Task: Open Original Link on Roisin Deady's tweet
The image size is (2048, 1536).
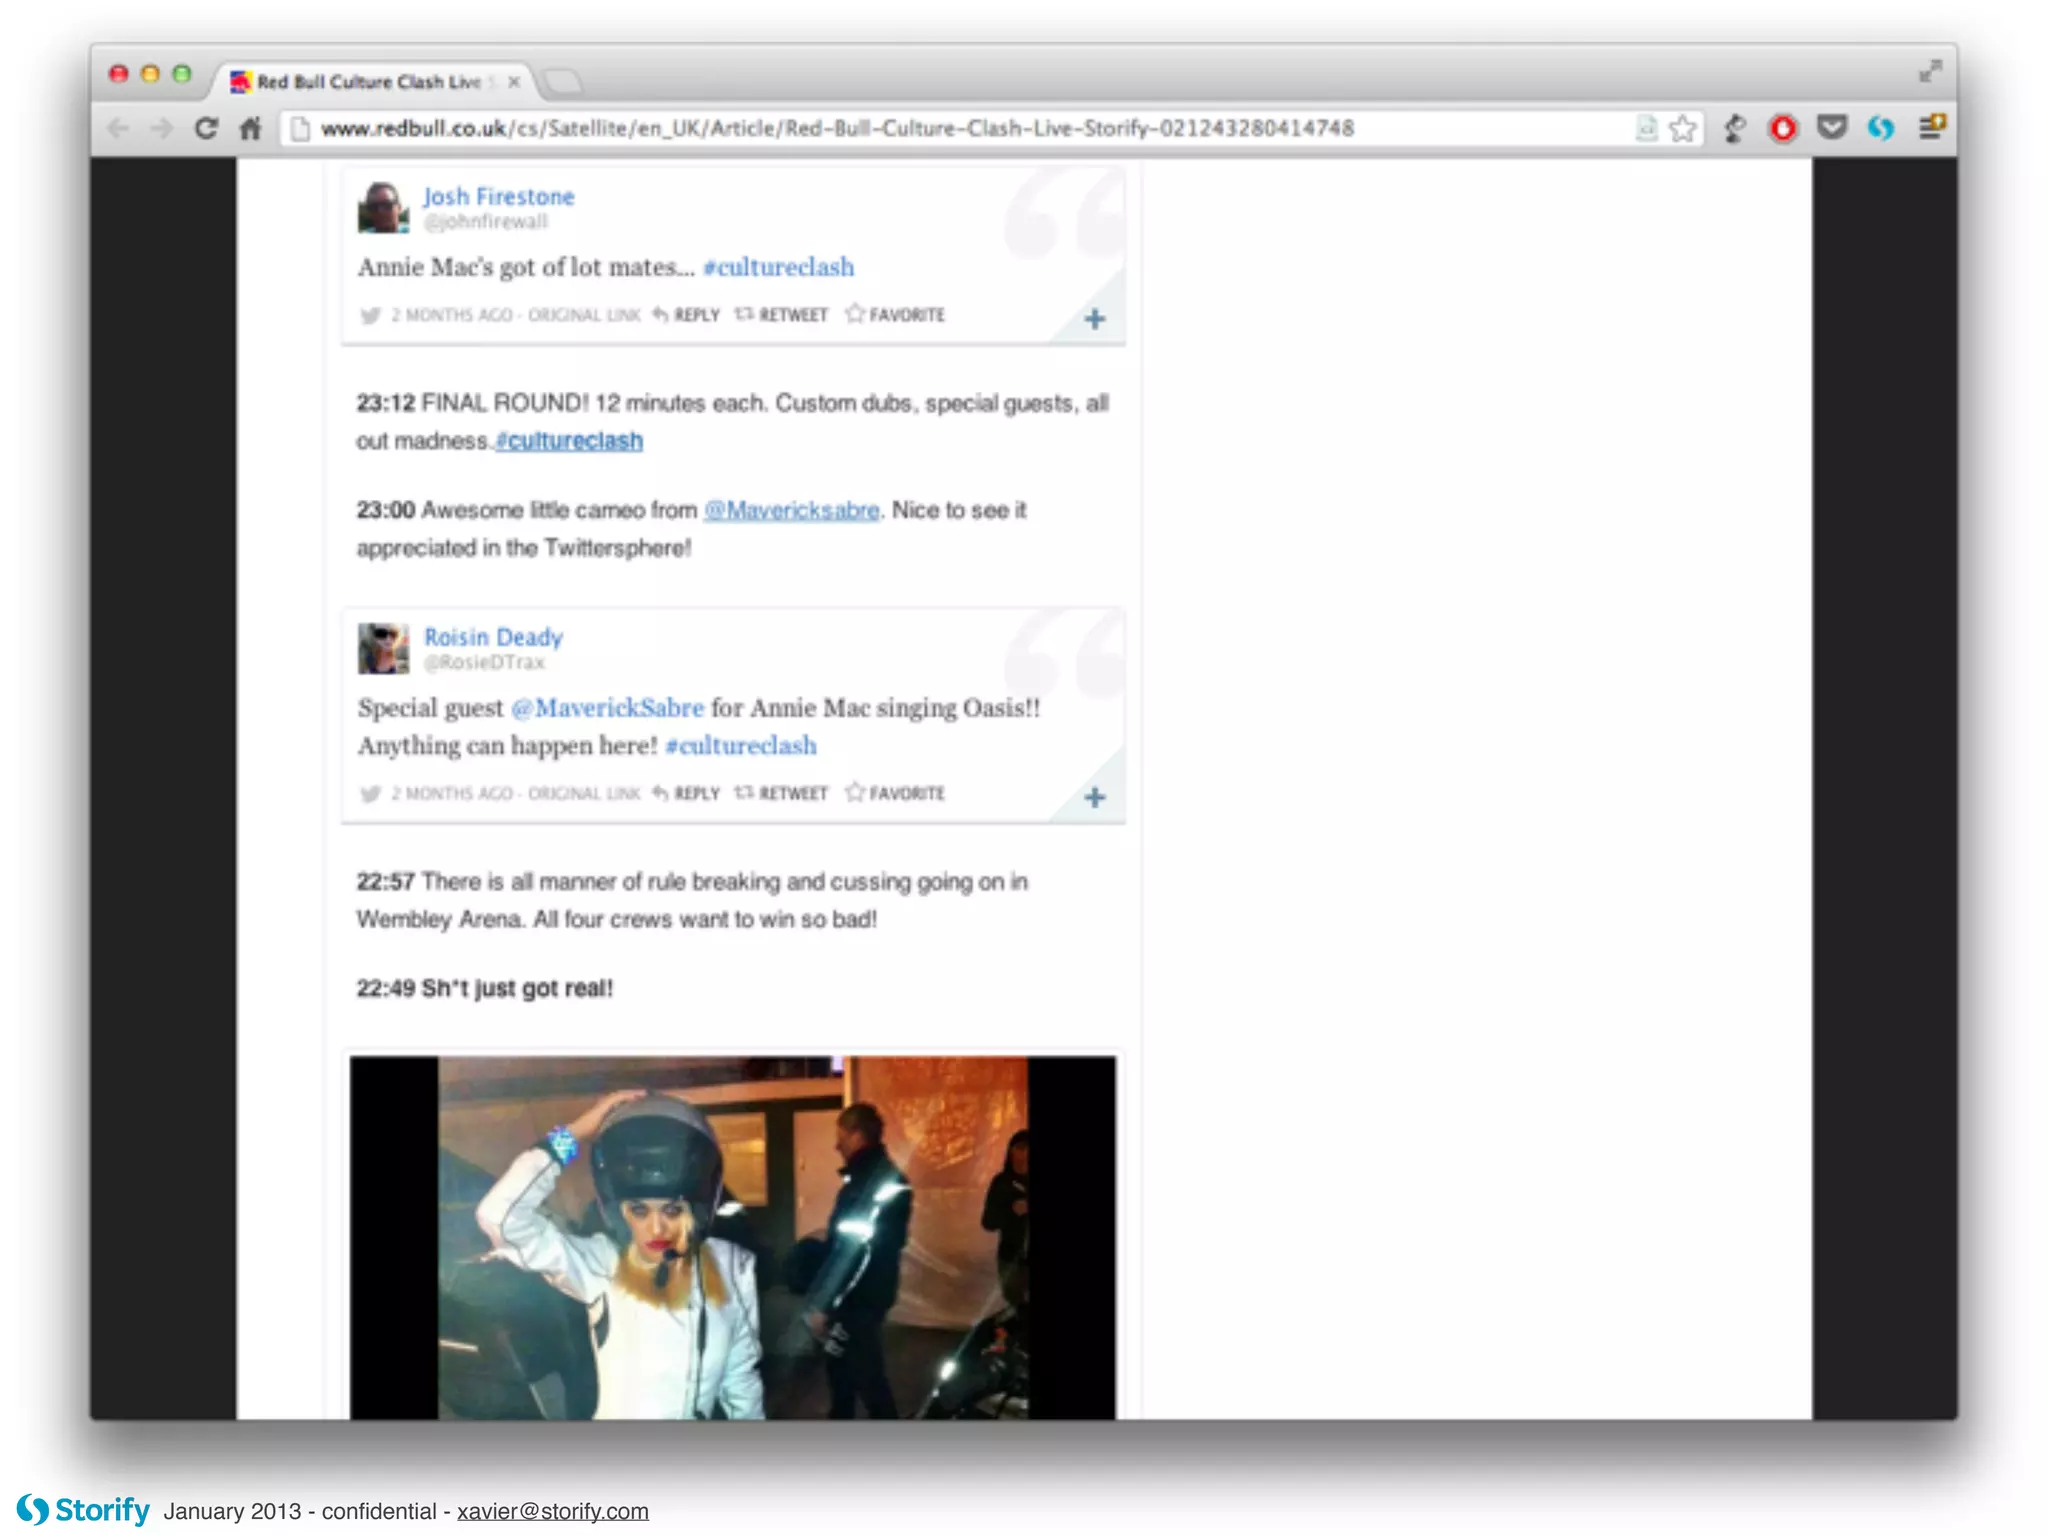Action: tap(584, 793)
